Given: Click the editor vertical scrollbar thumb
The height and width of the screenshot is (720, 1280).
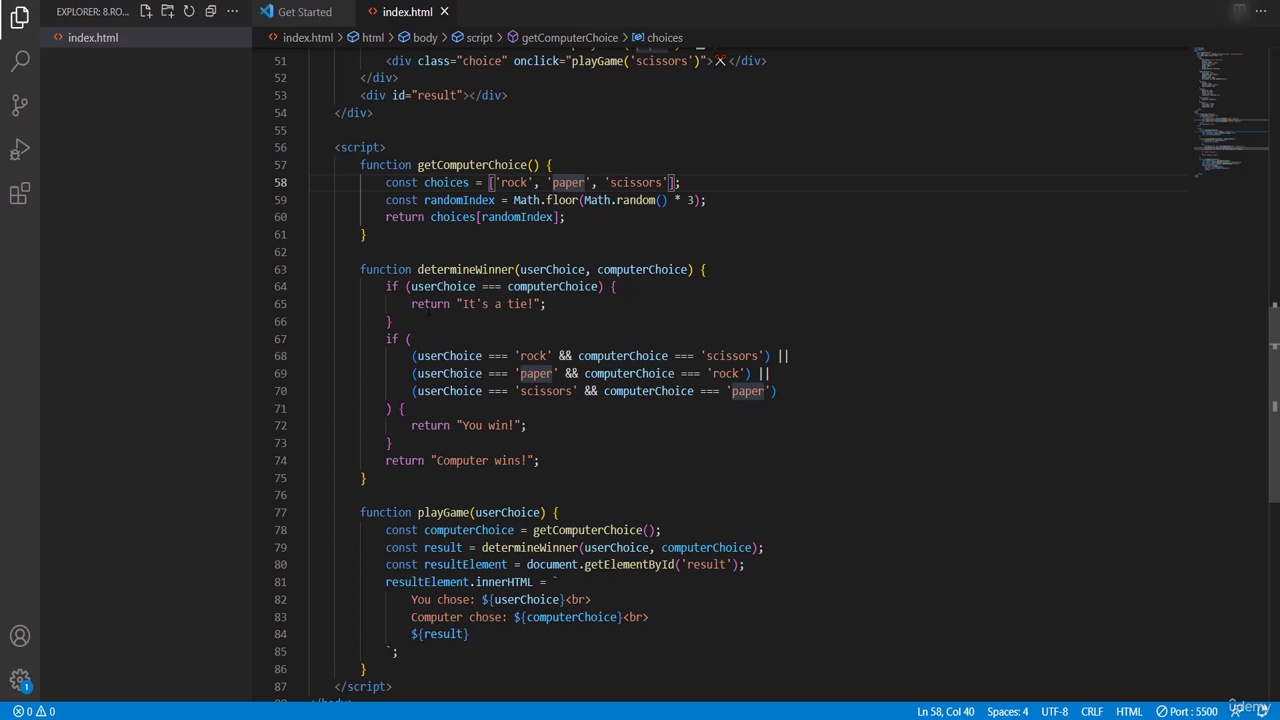Looking at the screenshot, I should (1274, 404).
